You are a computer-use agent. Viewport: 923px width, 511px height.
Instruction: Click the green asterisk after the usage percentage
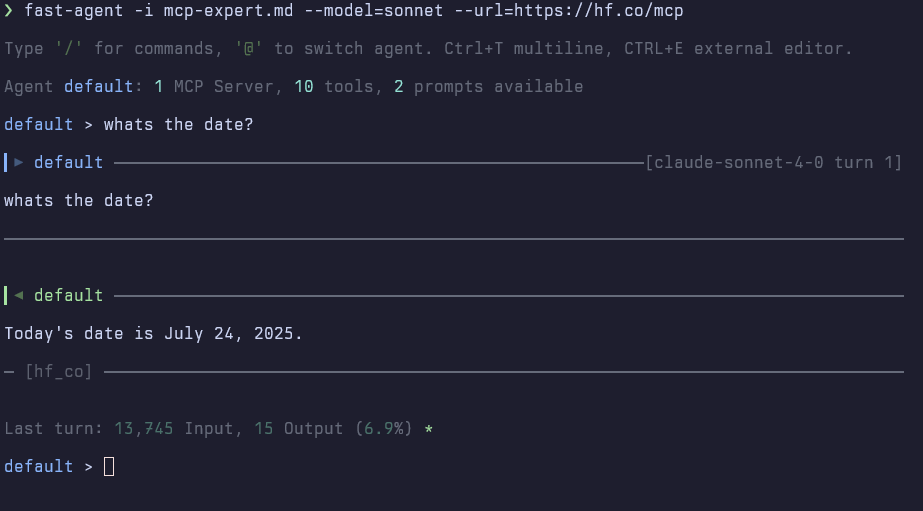(429, 429)
